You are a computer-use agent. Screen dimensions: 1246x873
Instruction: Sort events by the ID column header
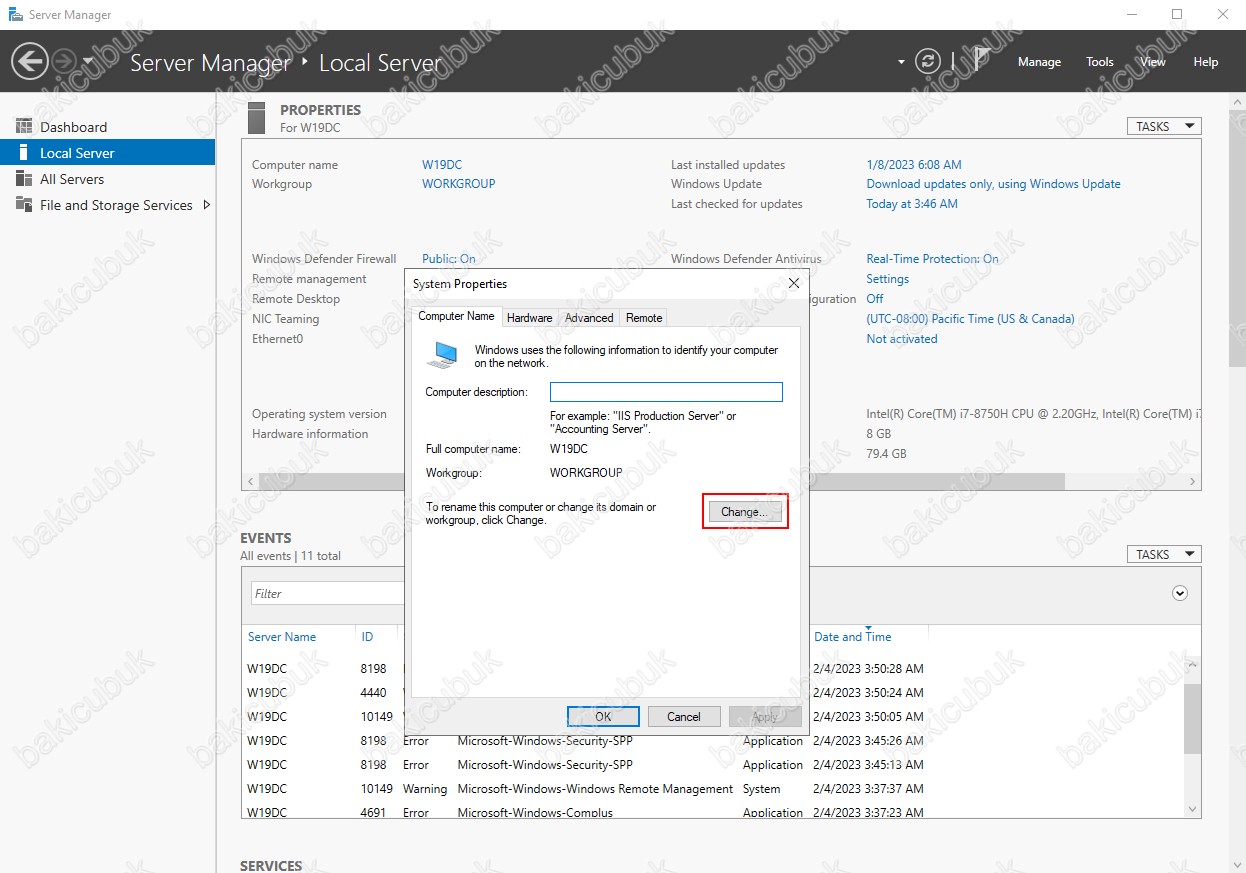(x=367, y=637)
